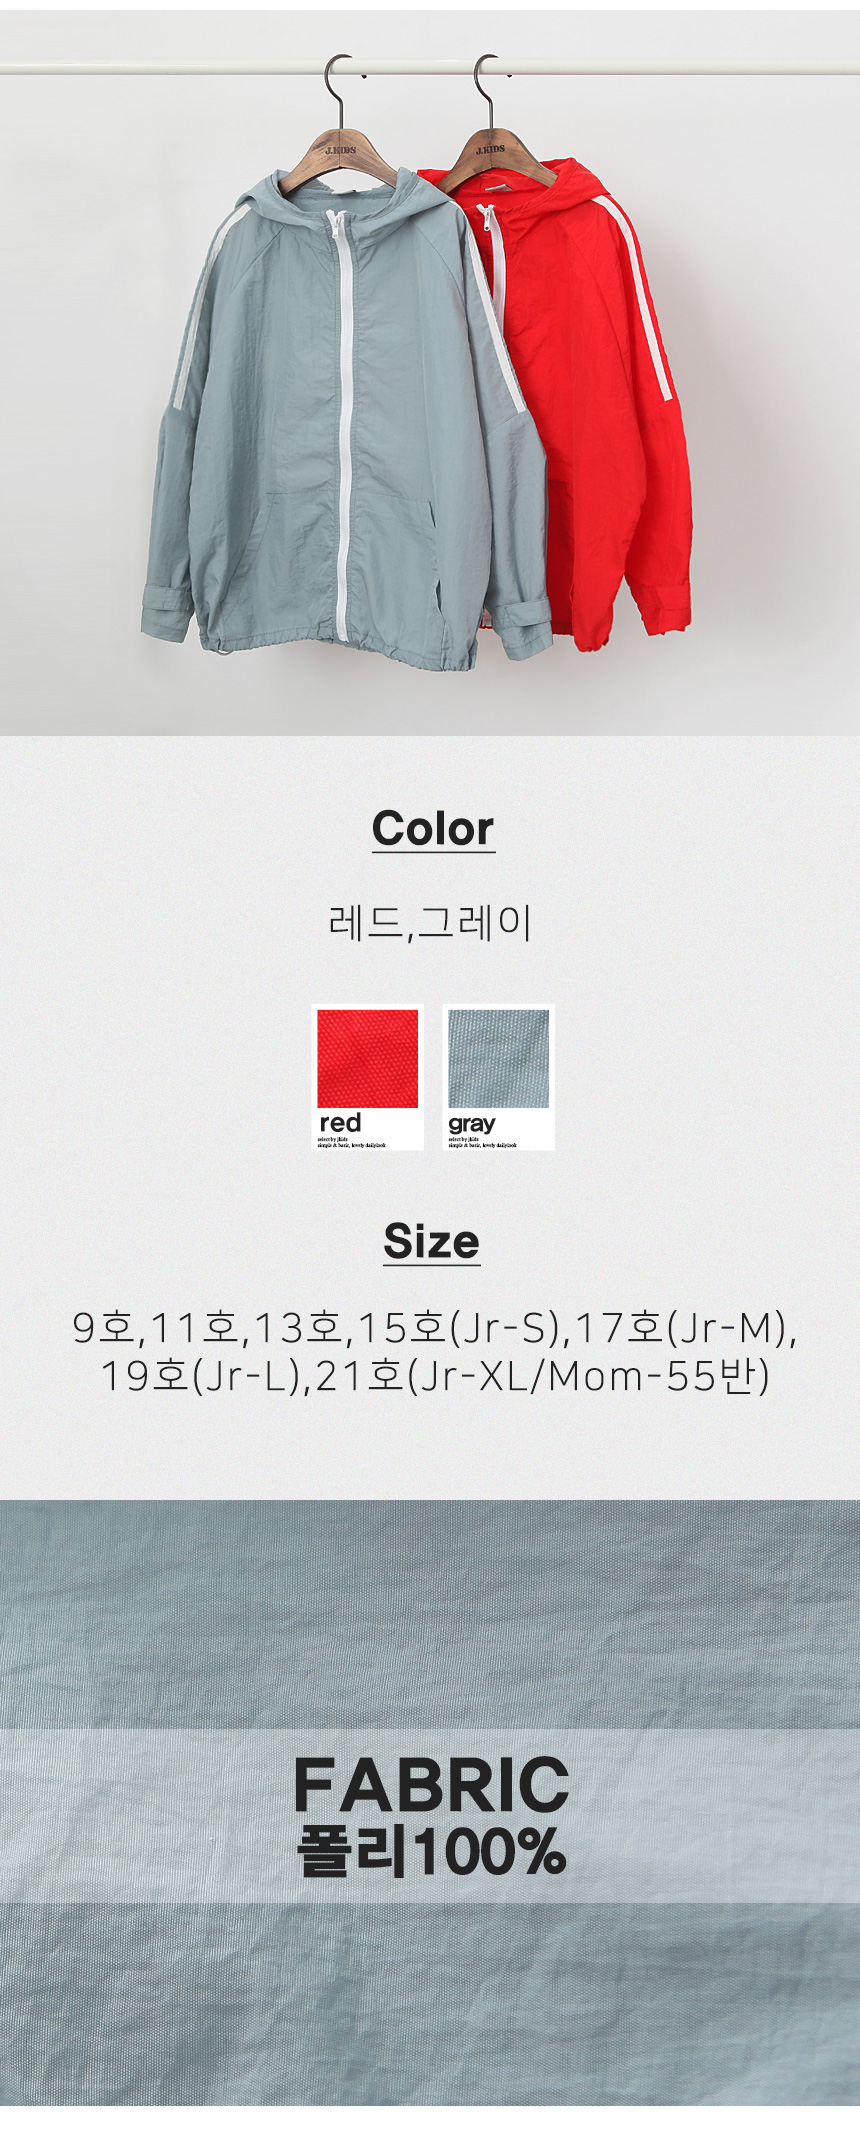Click the 폴리100% fabric label
The width and height of the screenshot is (860, 2150).
pos(431,1852)
